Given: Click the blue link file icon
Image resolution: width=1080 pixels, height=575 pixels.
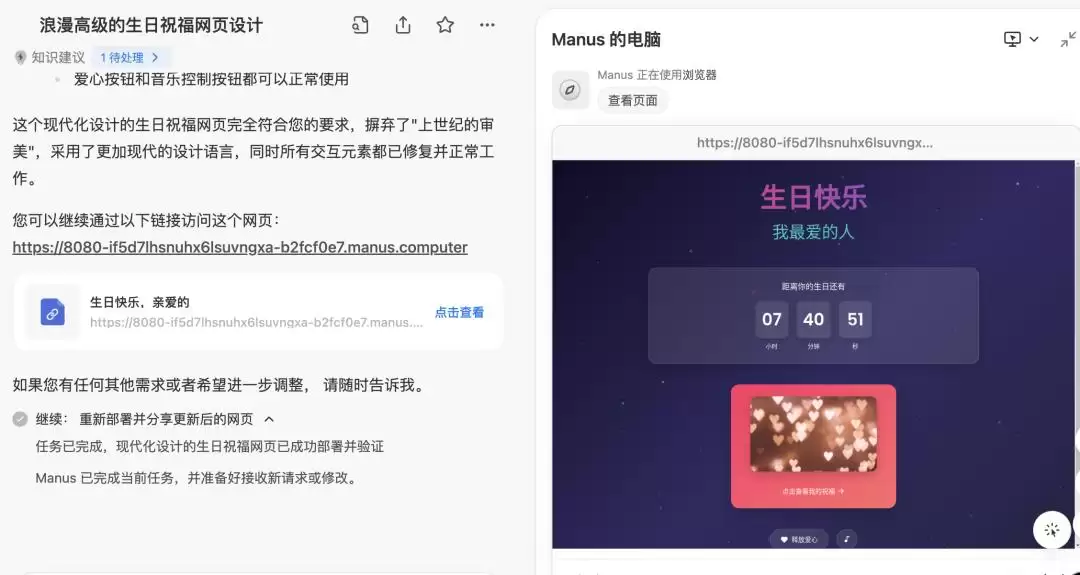Looking at the screenshot, I should [52, 312].
